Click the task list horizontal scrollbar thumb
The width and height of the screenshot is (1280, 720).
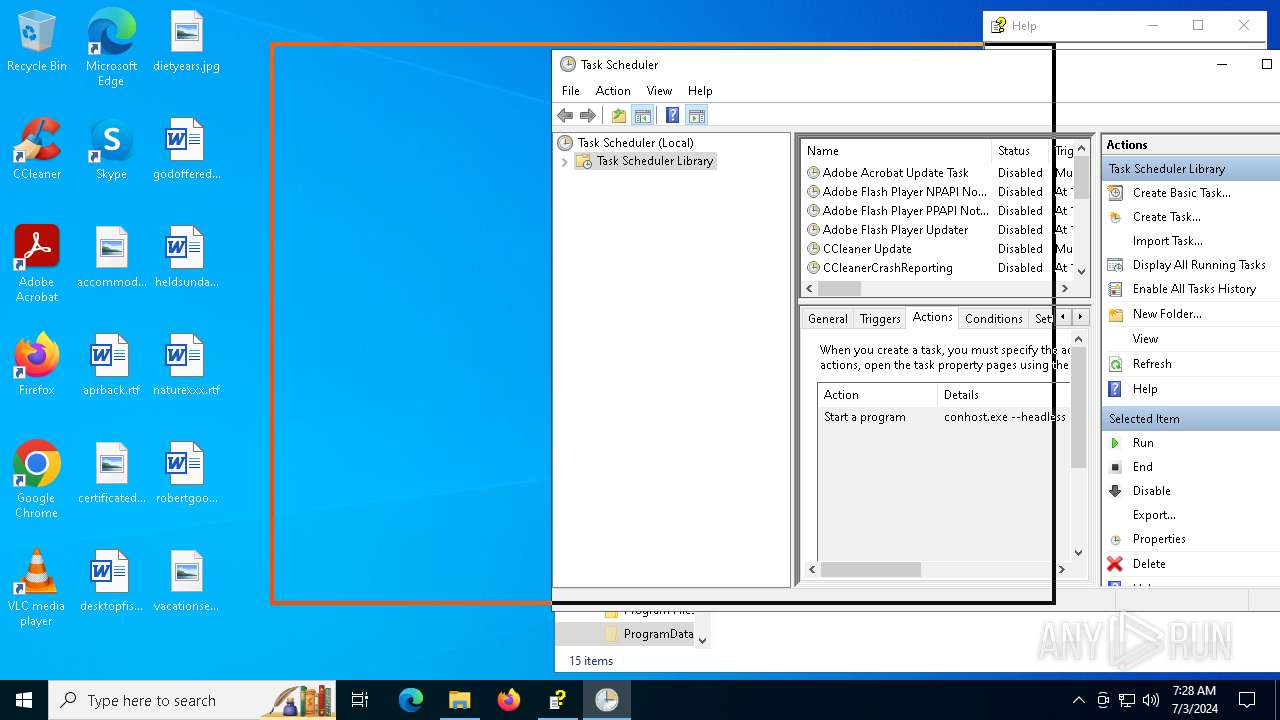tap(839, 288)
